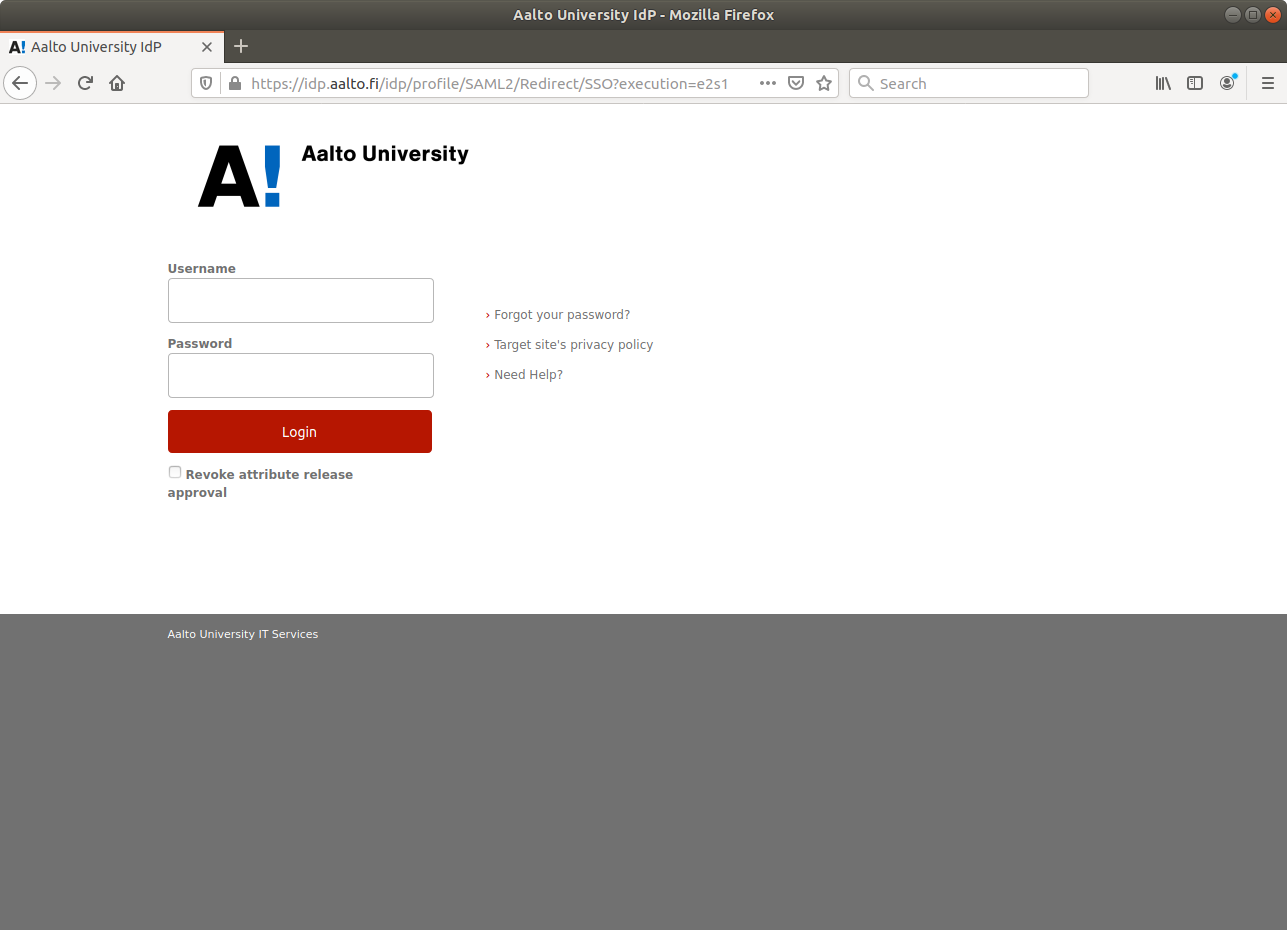Image resolution: width=1287 pixels, height=930 pixels.
Task: Save page to Pocket
Action: tap(796, 84)
